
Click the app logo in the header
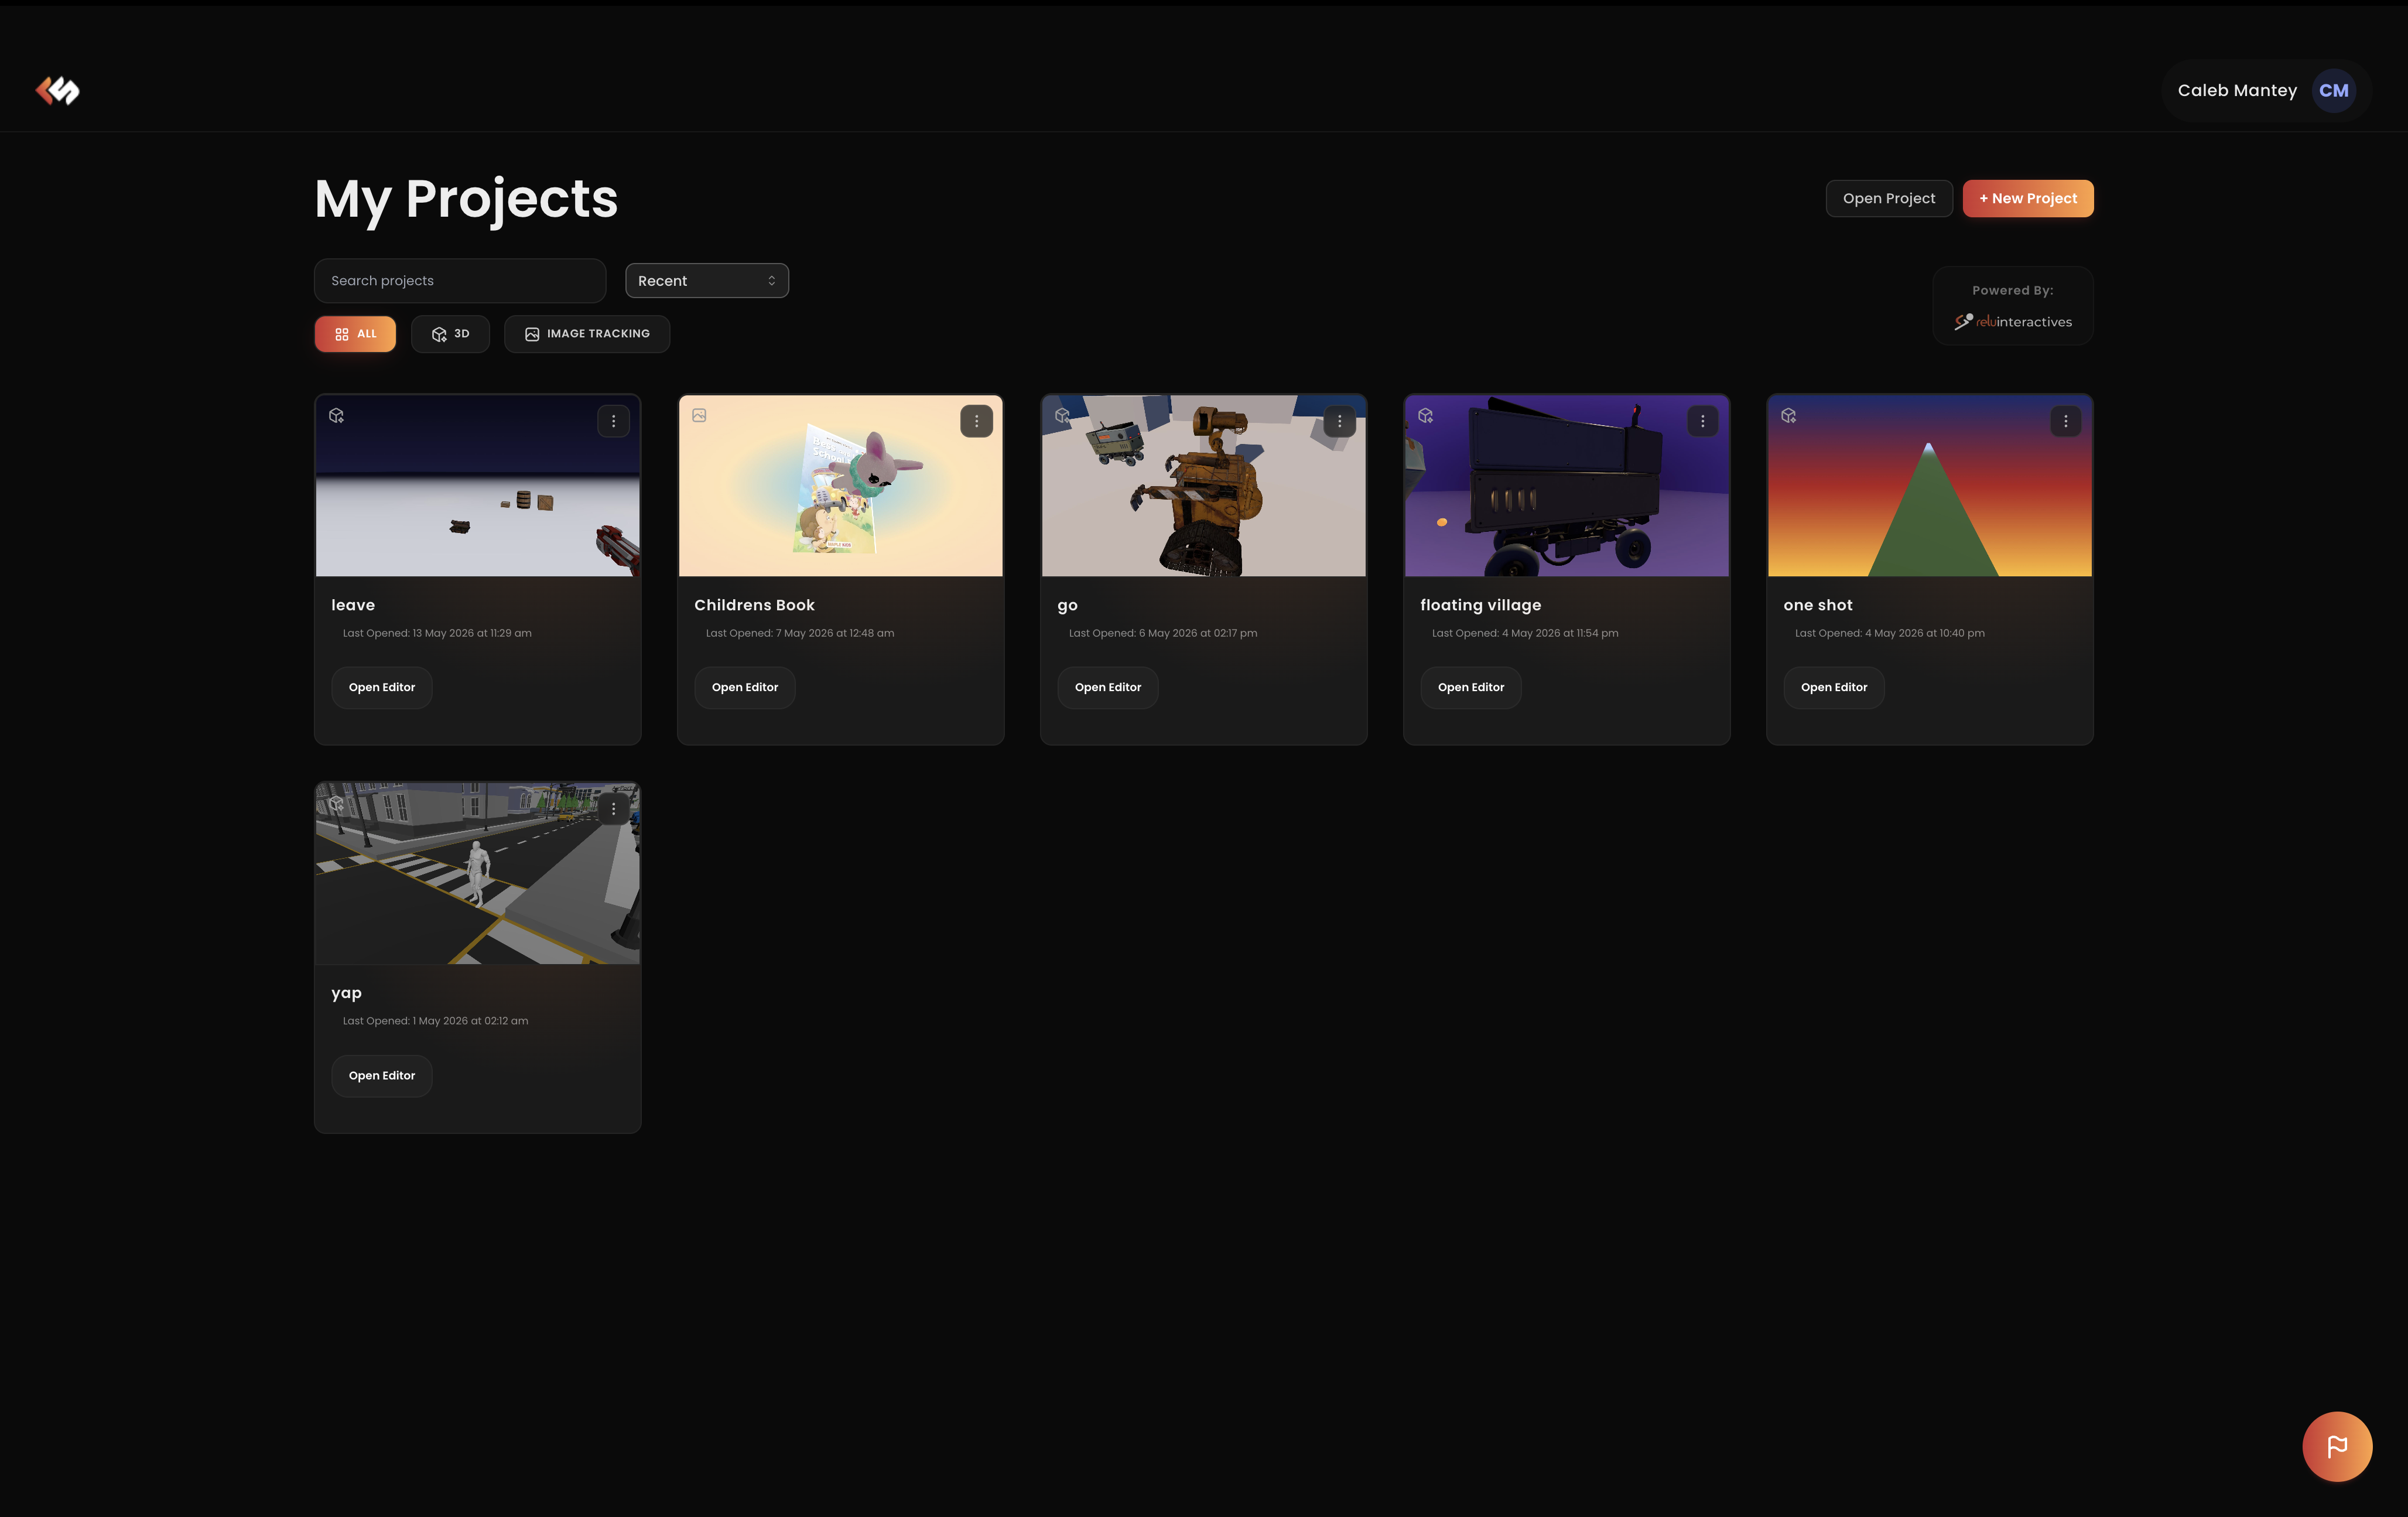click(x=57, y=91)
